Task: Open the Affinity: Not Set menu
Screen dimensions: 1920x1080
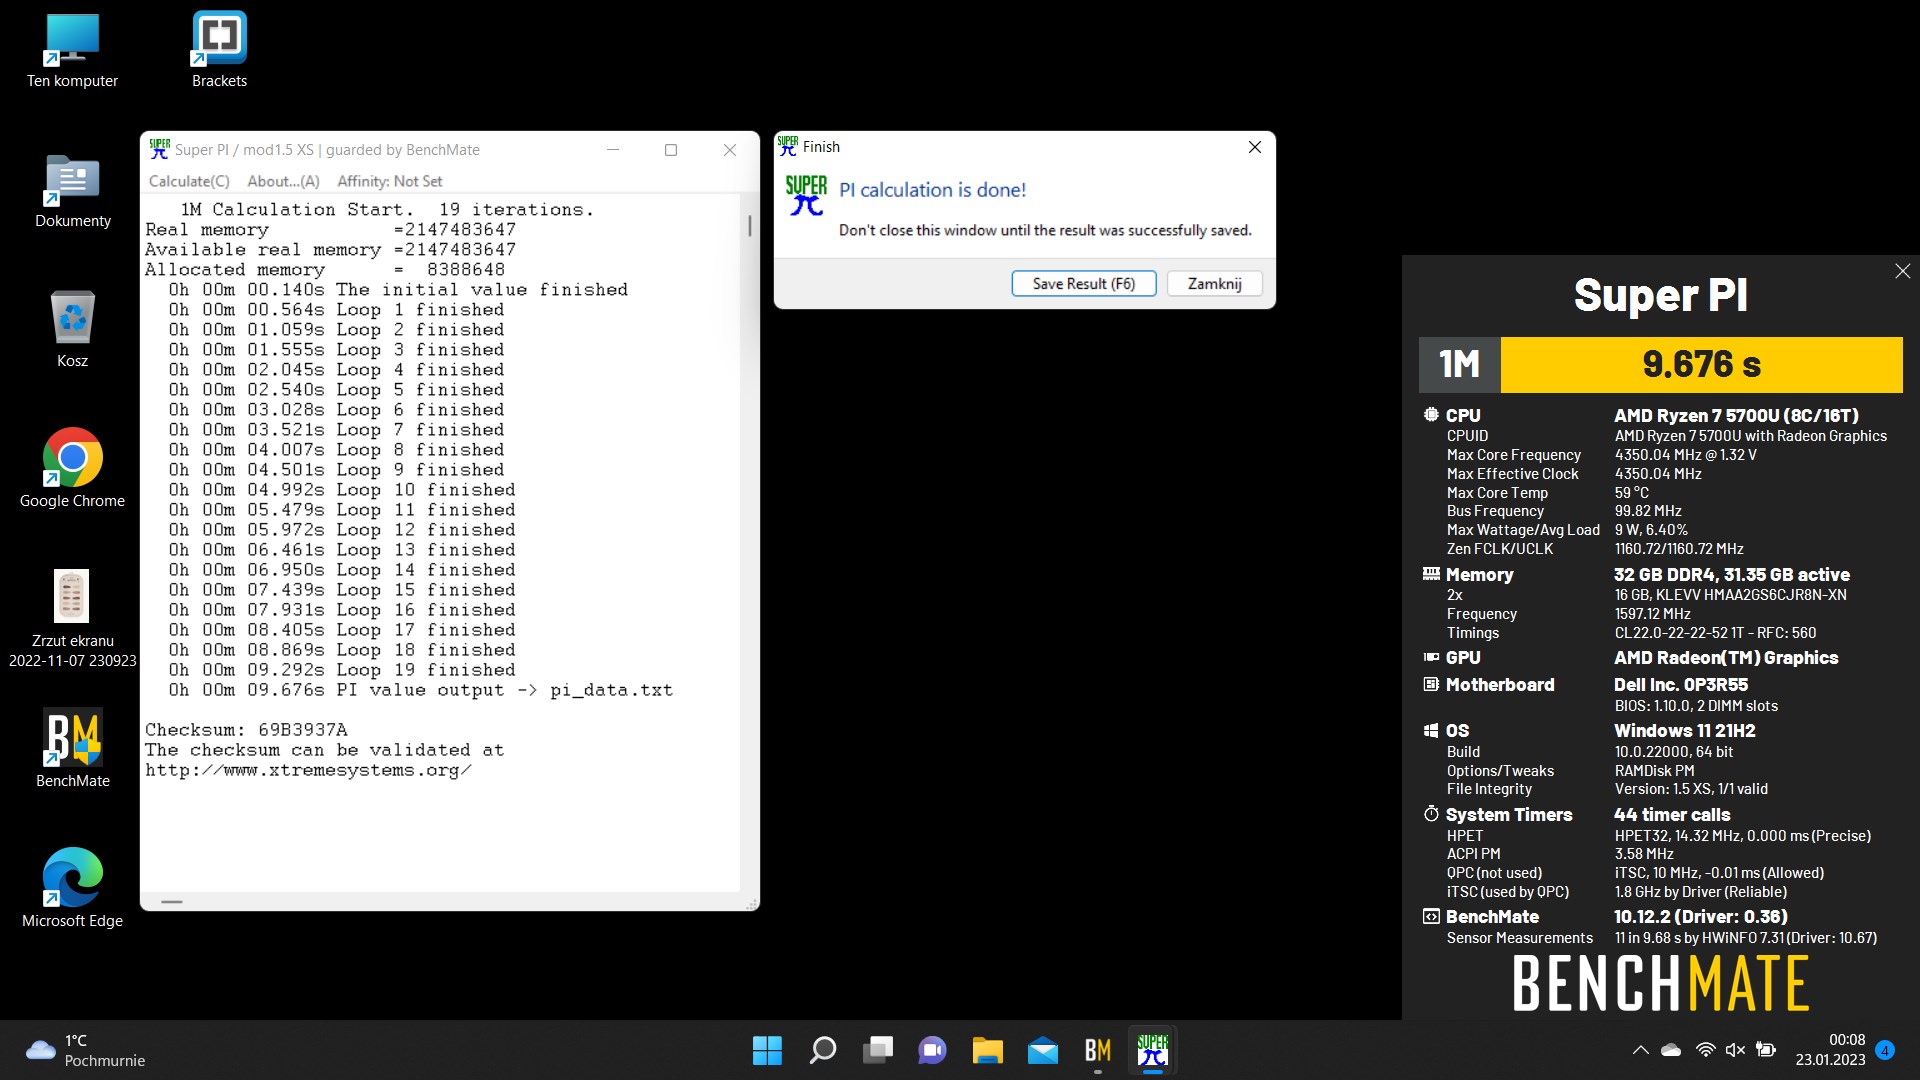Action: pyautogui.click(x=389, y=181)
